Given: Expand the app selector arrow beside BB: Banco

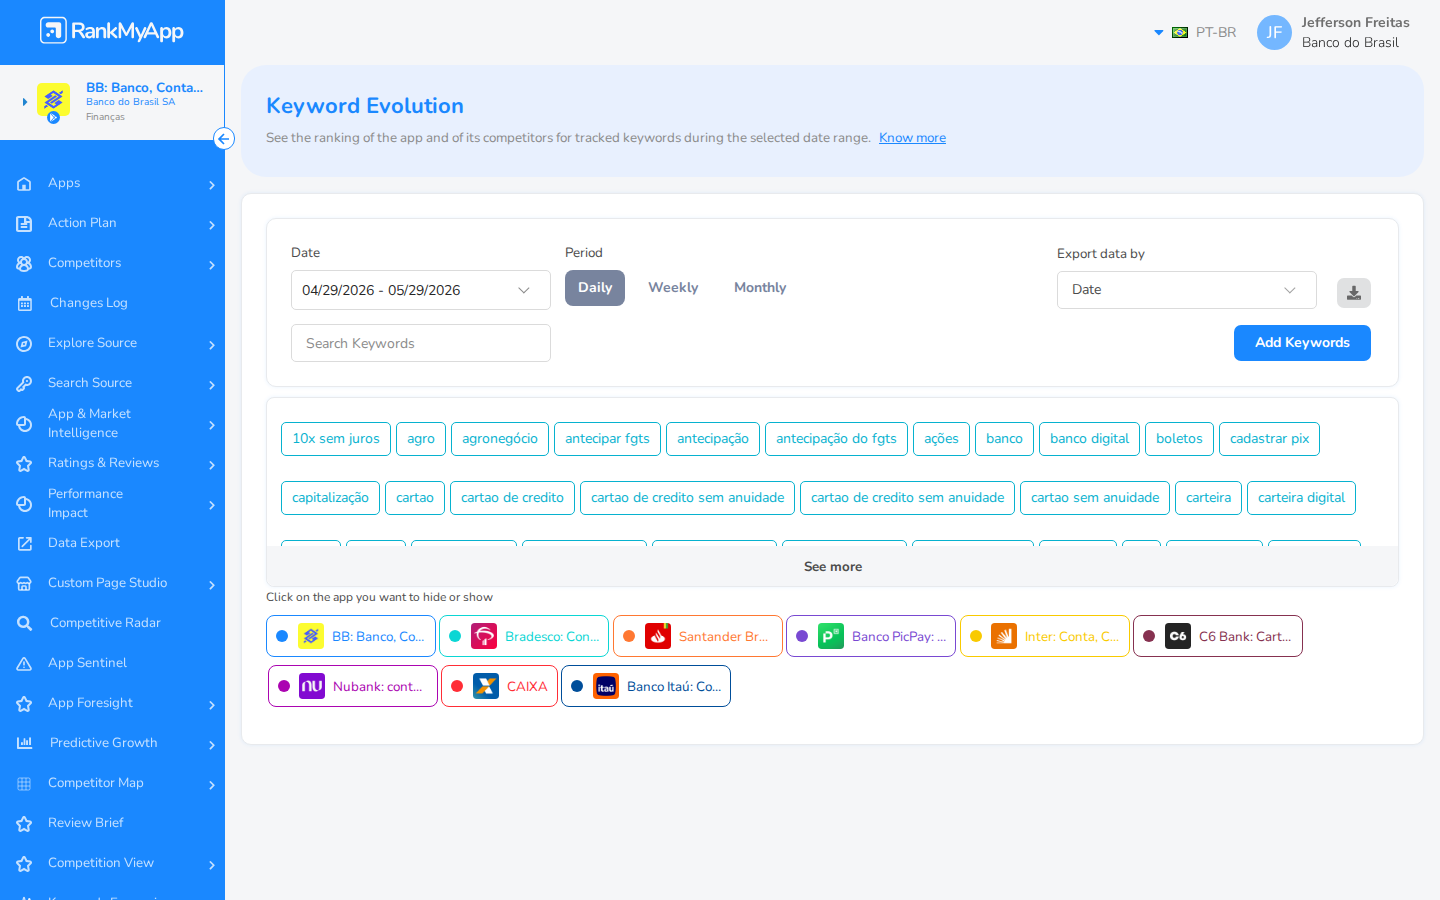Looking at the screenshot, I should (x=25, y=102).
